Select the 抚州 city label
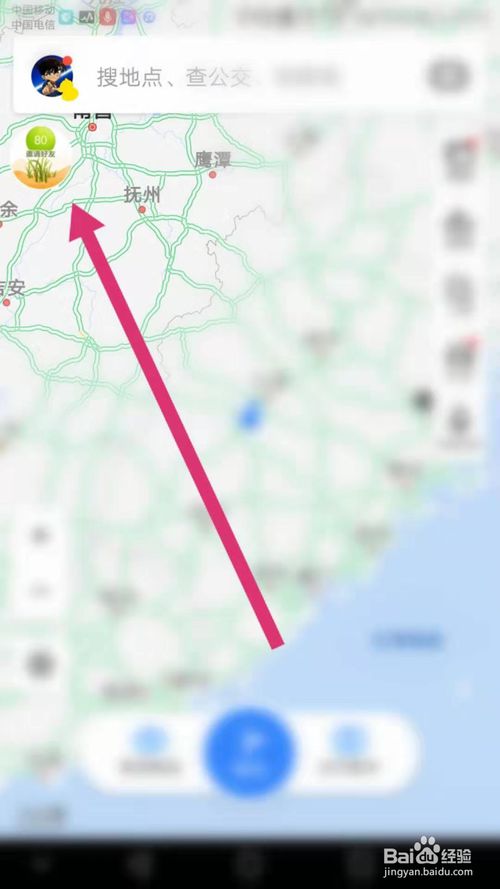Screen dimensions: 500x889 (142, 195)
